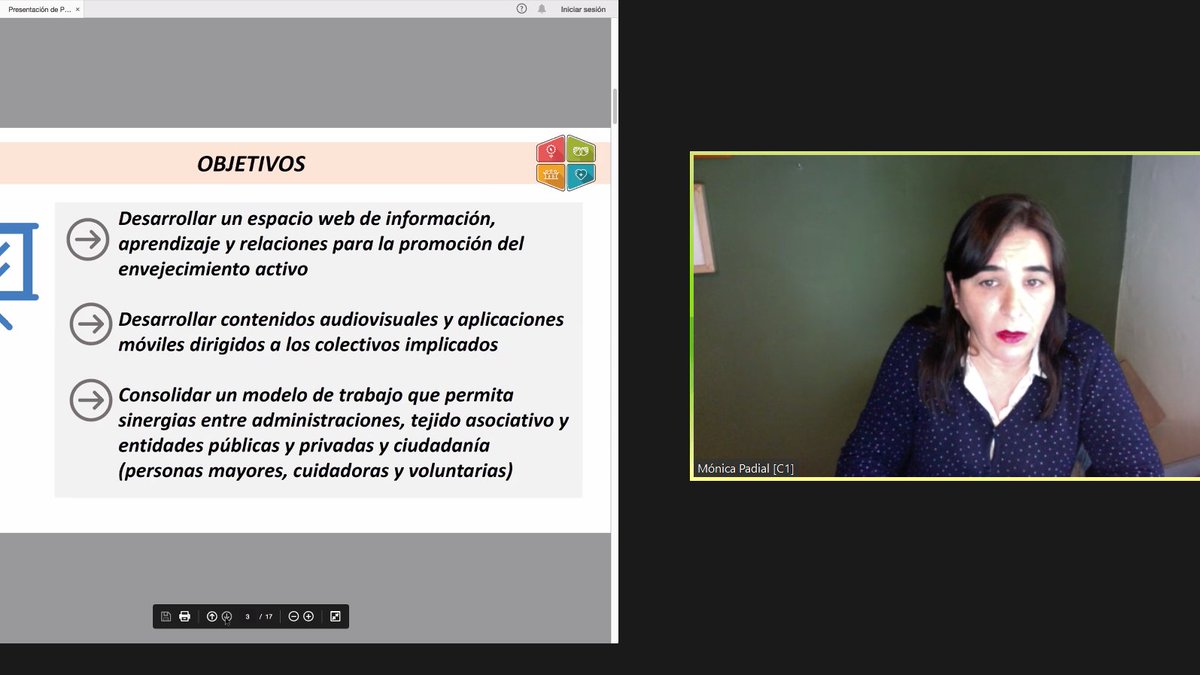The width and height of the screenshot is (1200, 675).
Task: Open the help question-mark icon
Action: [x=520, y=8]
